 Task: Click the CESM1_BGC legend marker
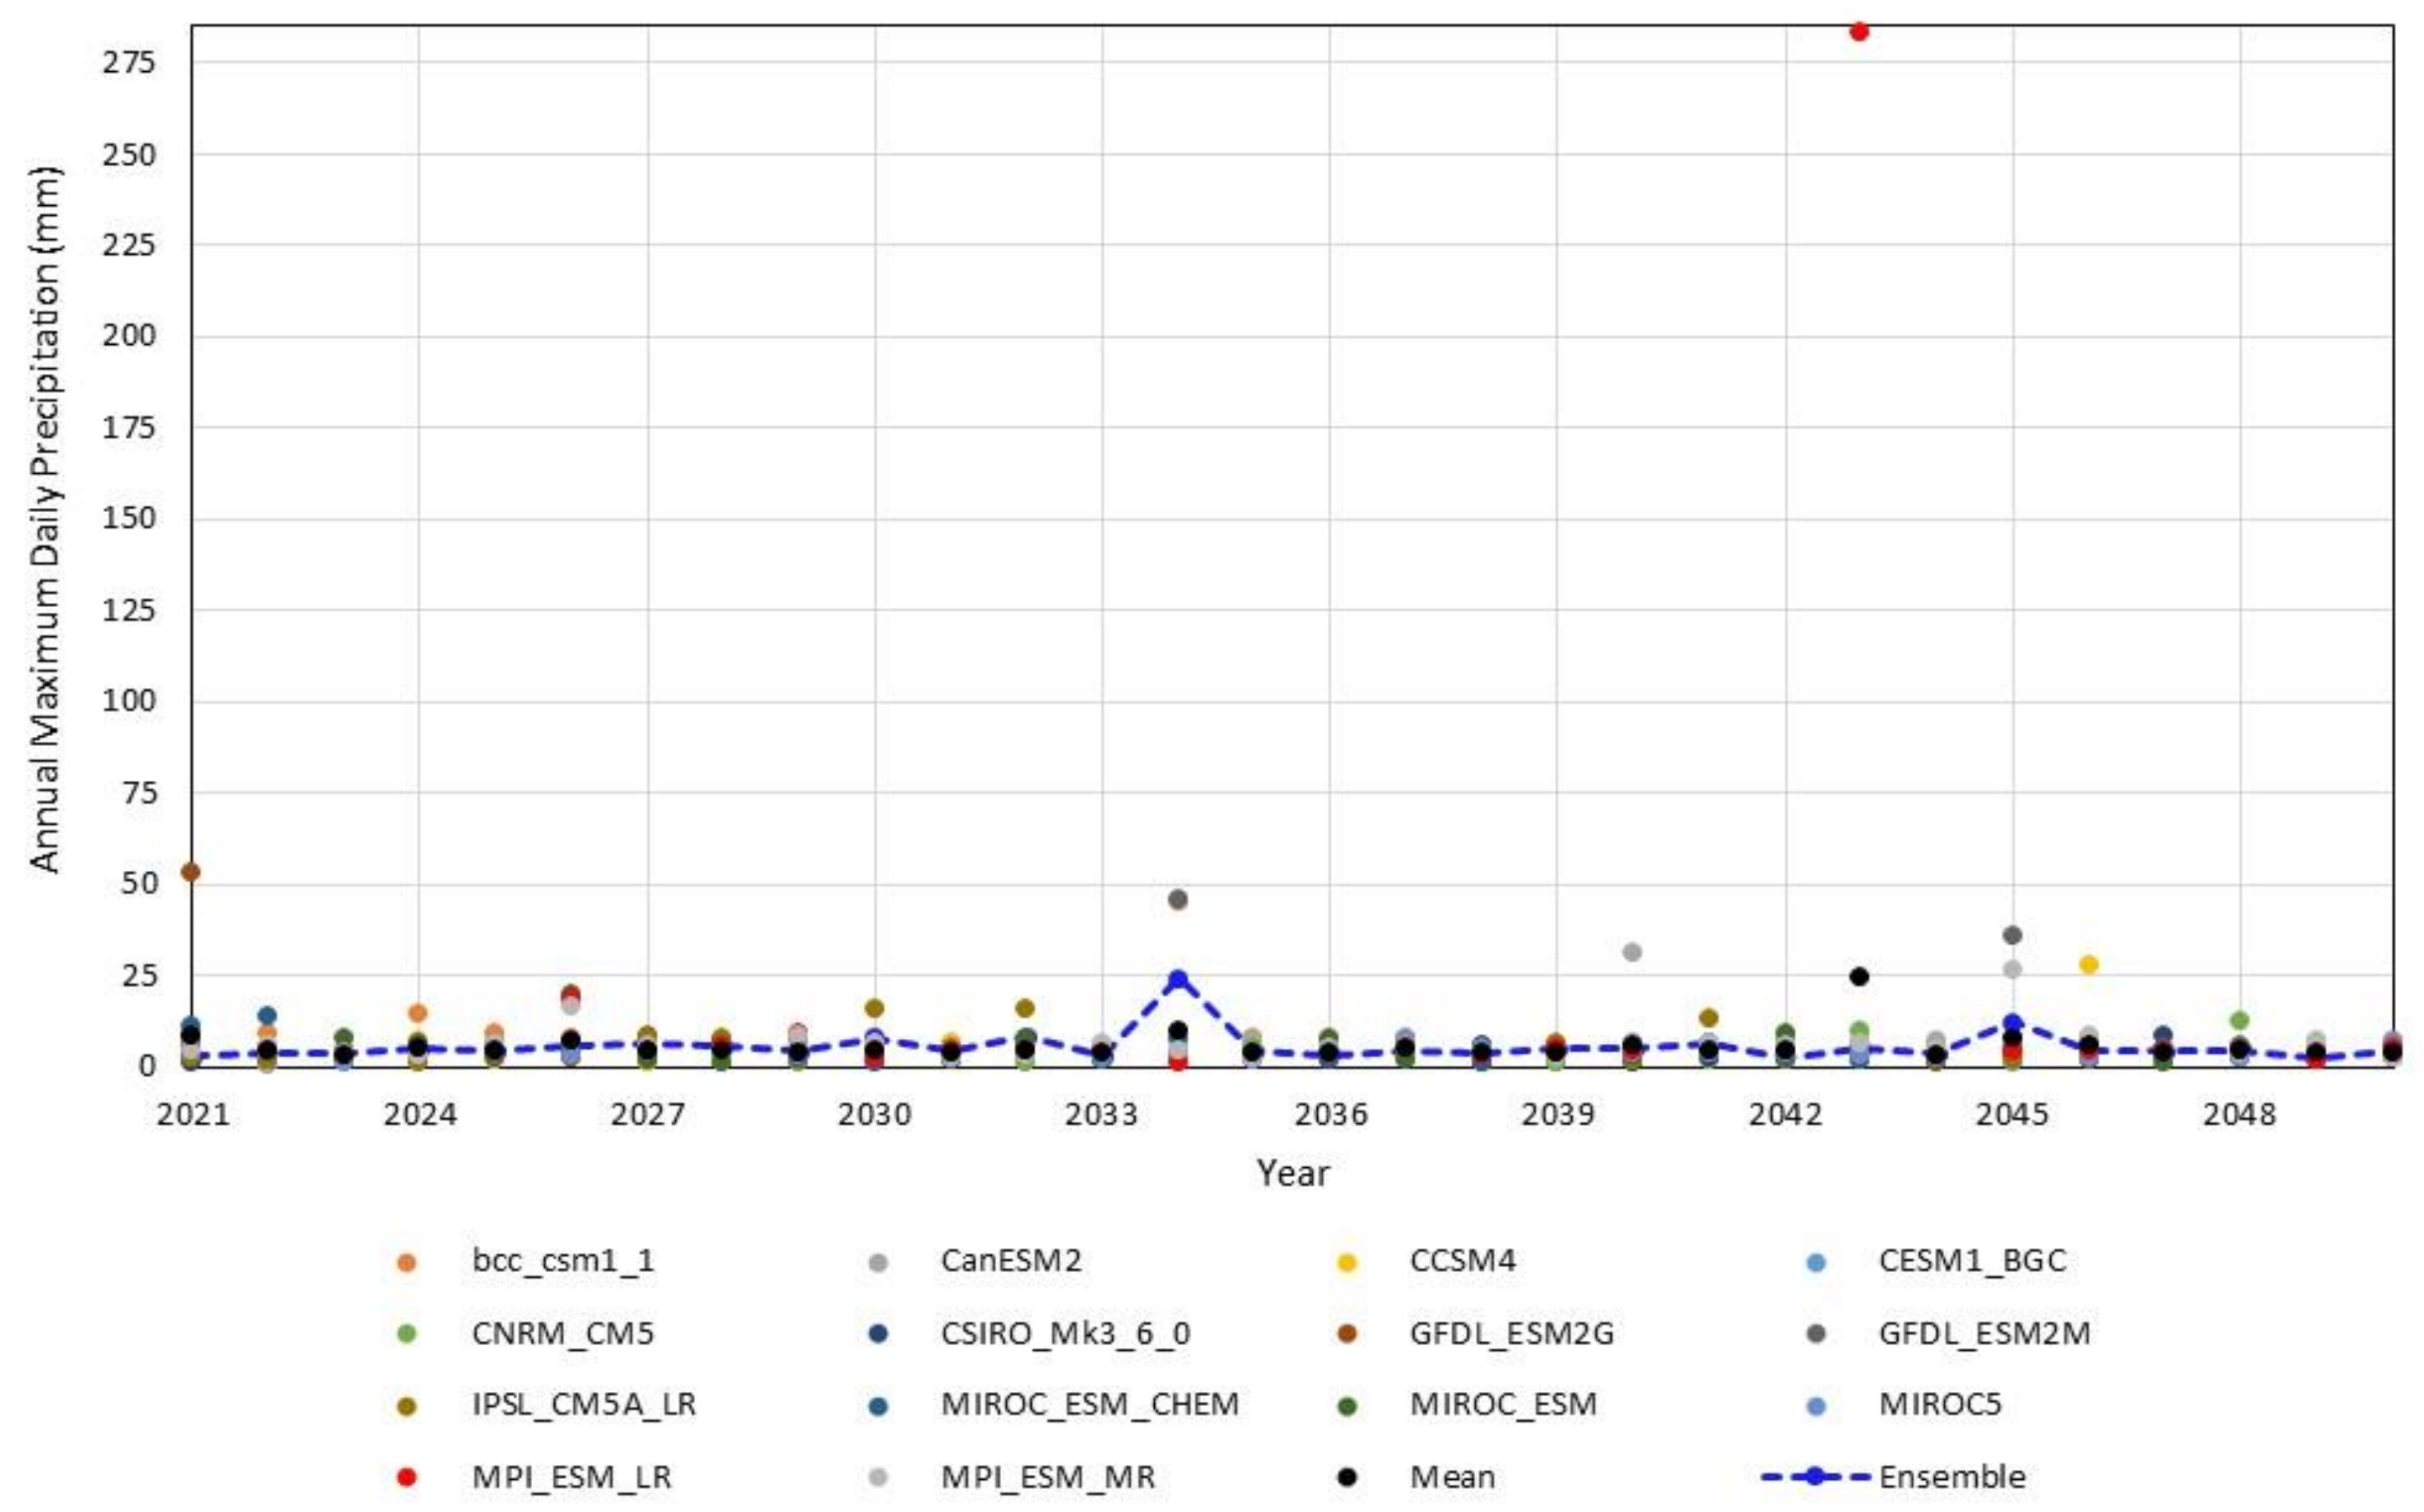tap(1816, 1262)
